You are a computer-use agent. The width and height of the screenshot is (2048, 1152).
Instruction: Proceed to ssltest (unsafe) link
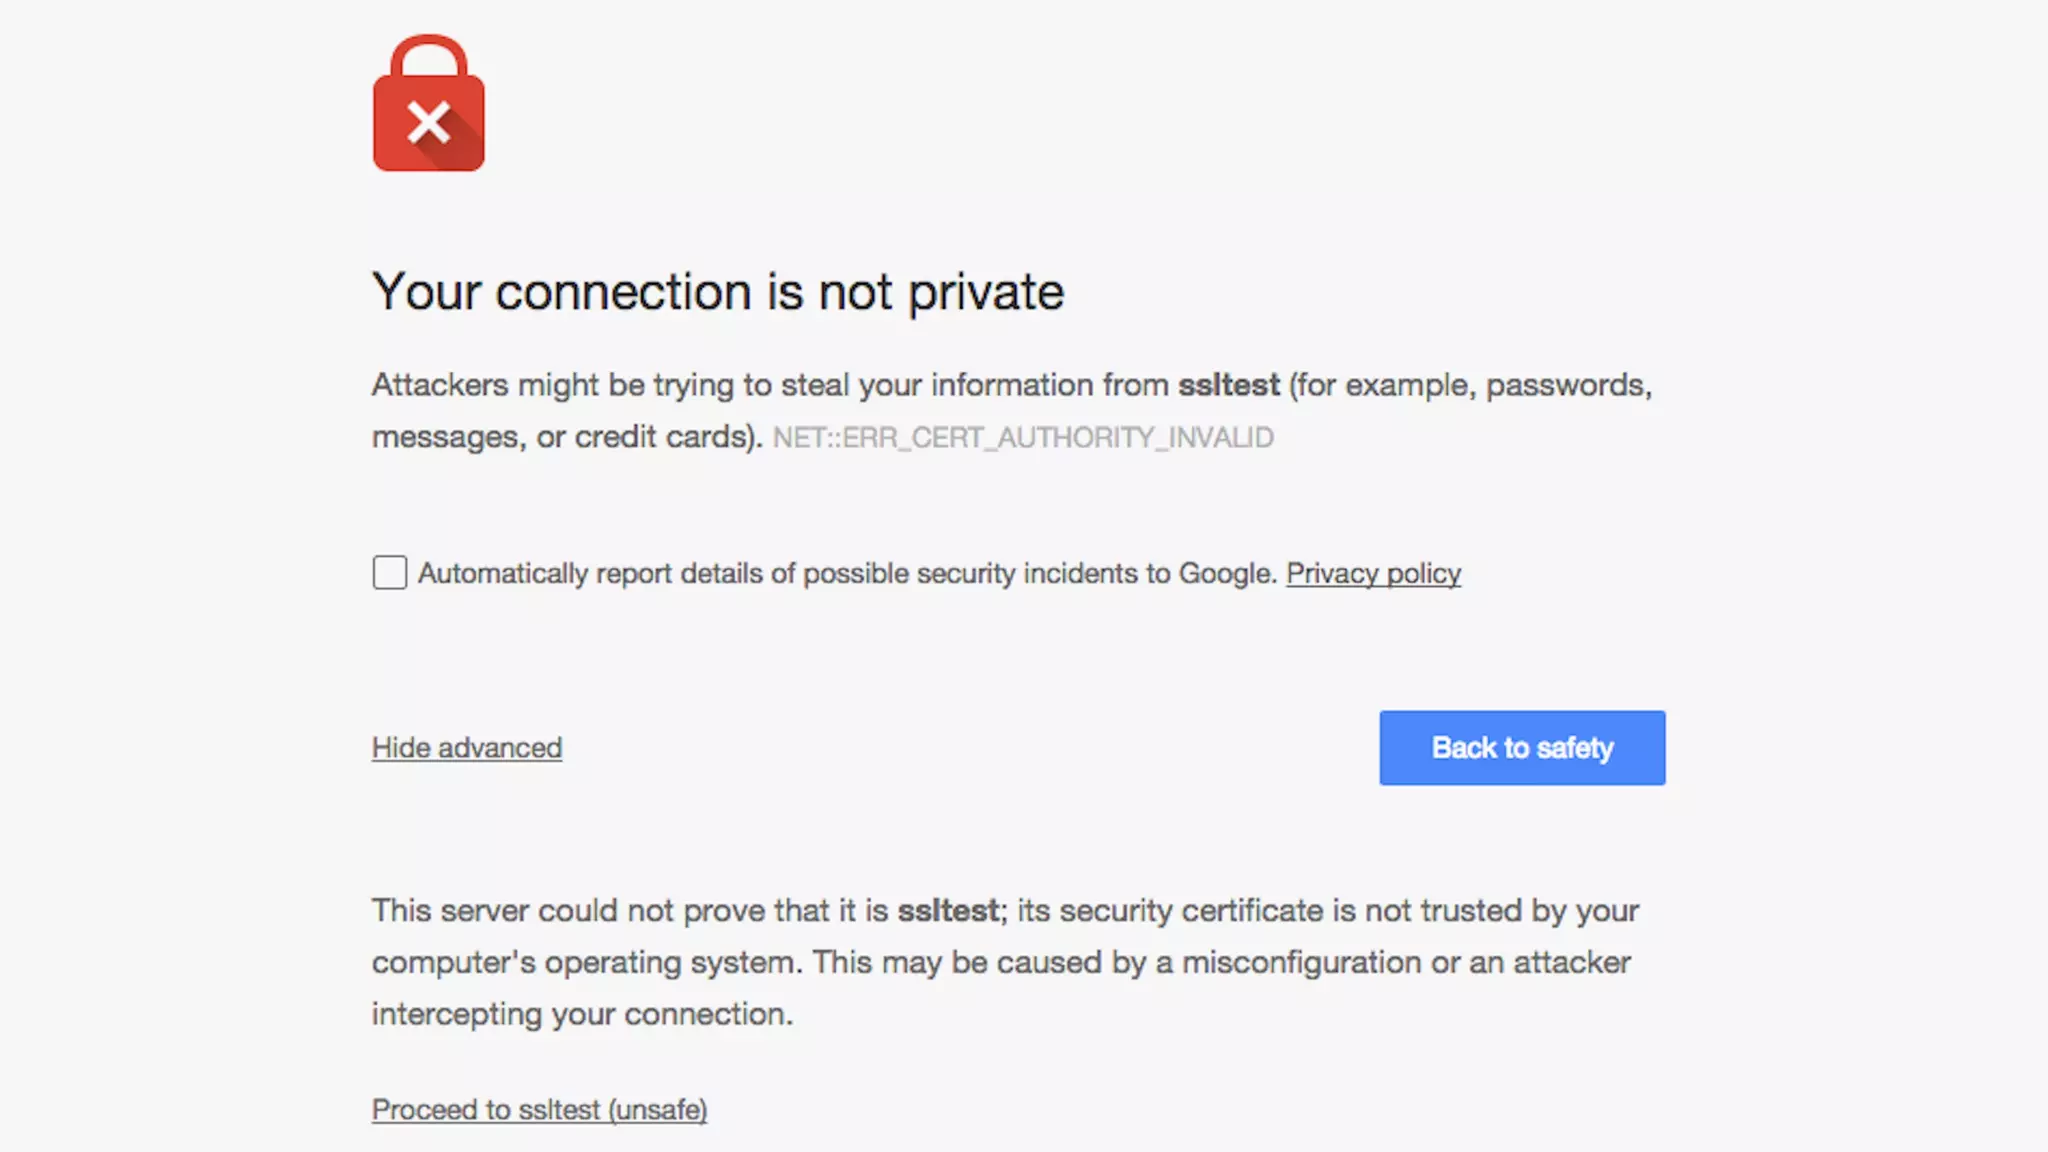point(539,1110)
